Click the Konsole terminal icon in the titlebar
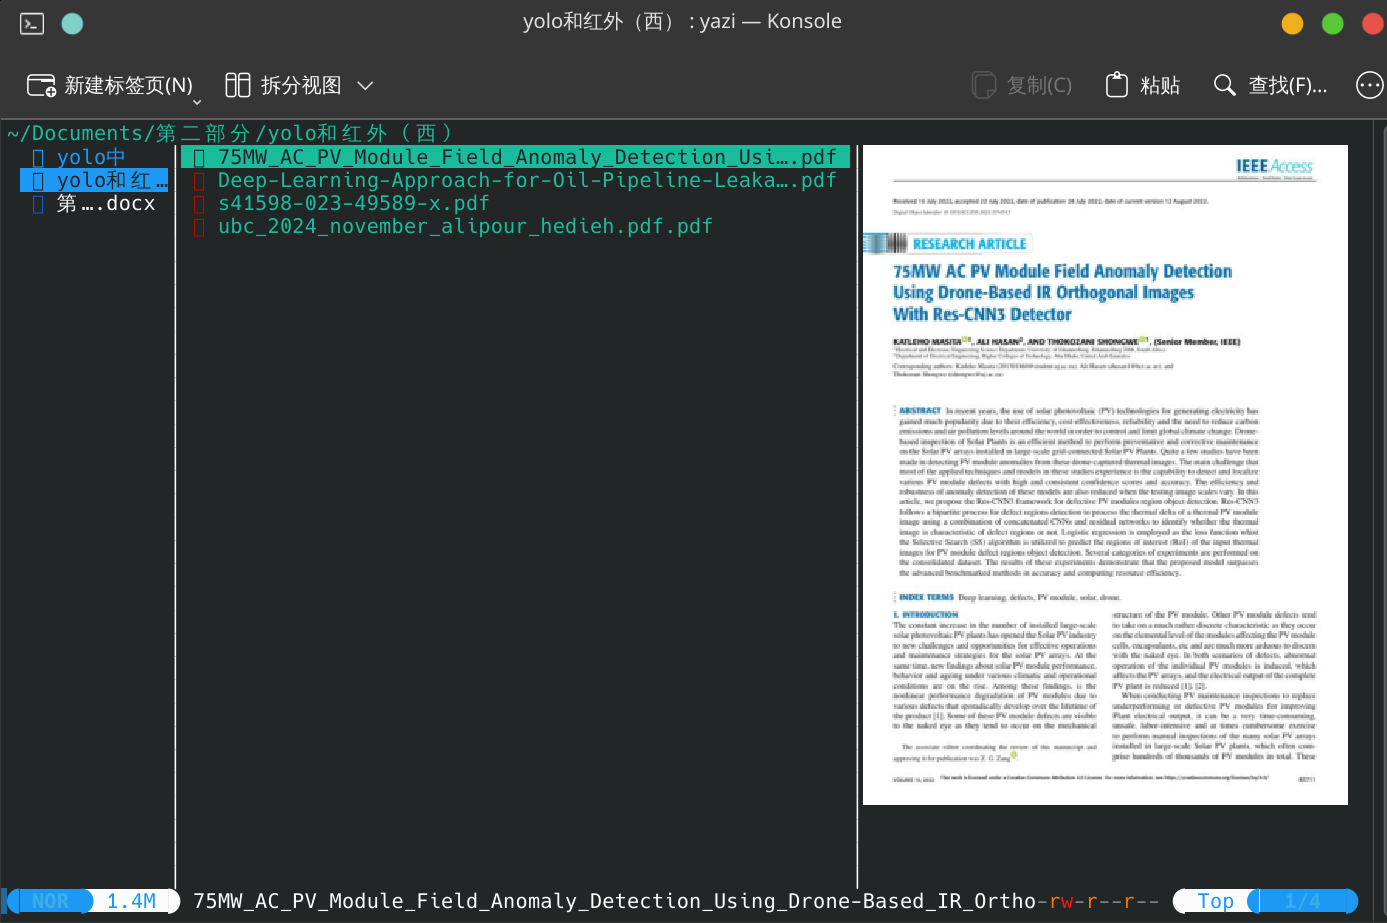 tap(31, 22)
